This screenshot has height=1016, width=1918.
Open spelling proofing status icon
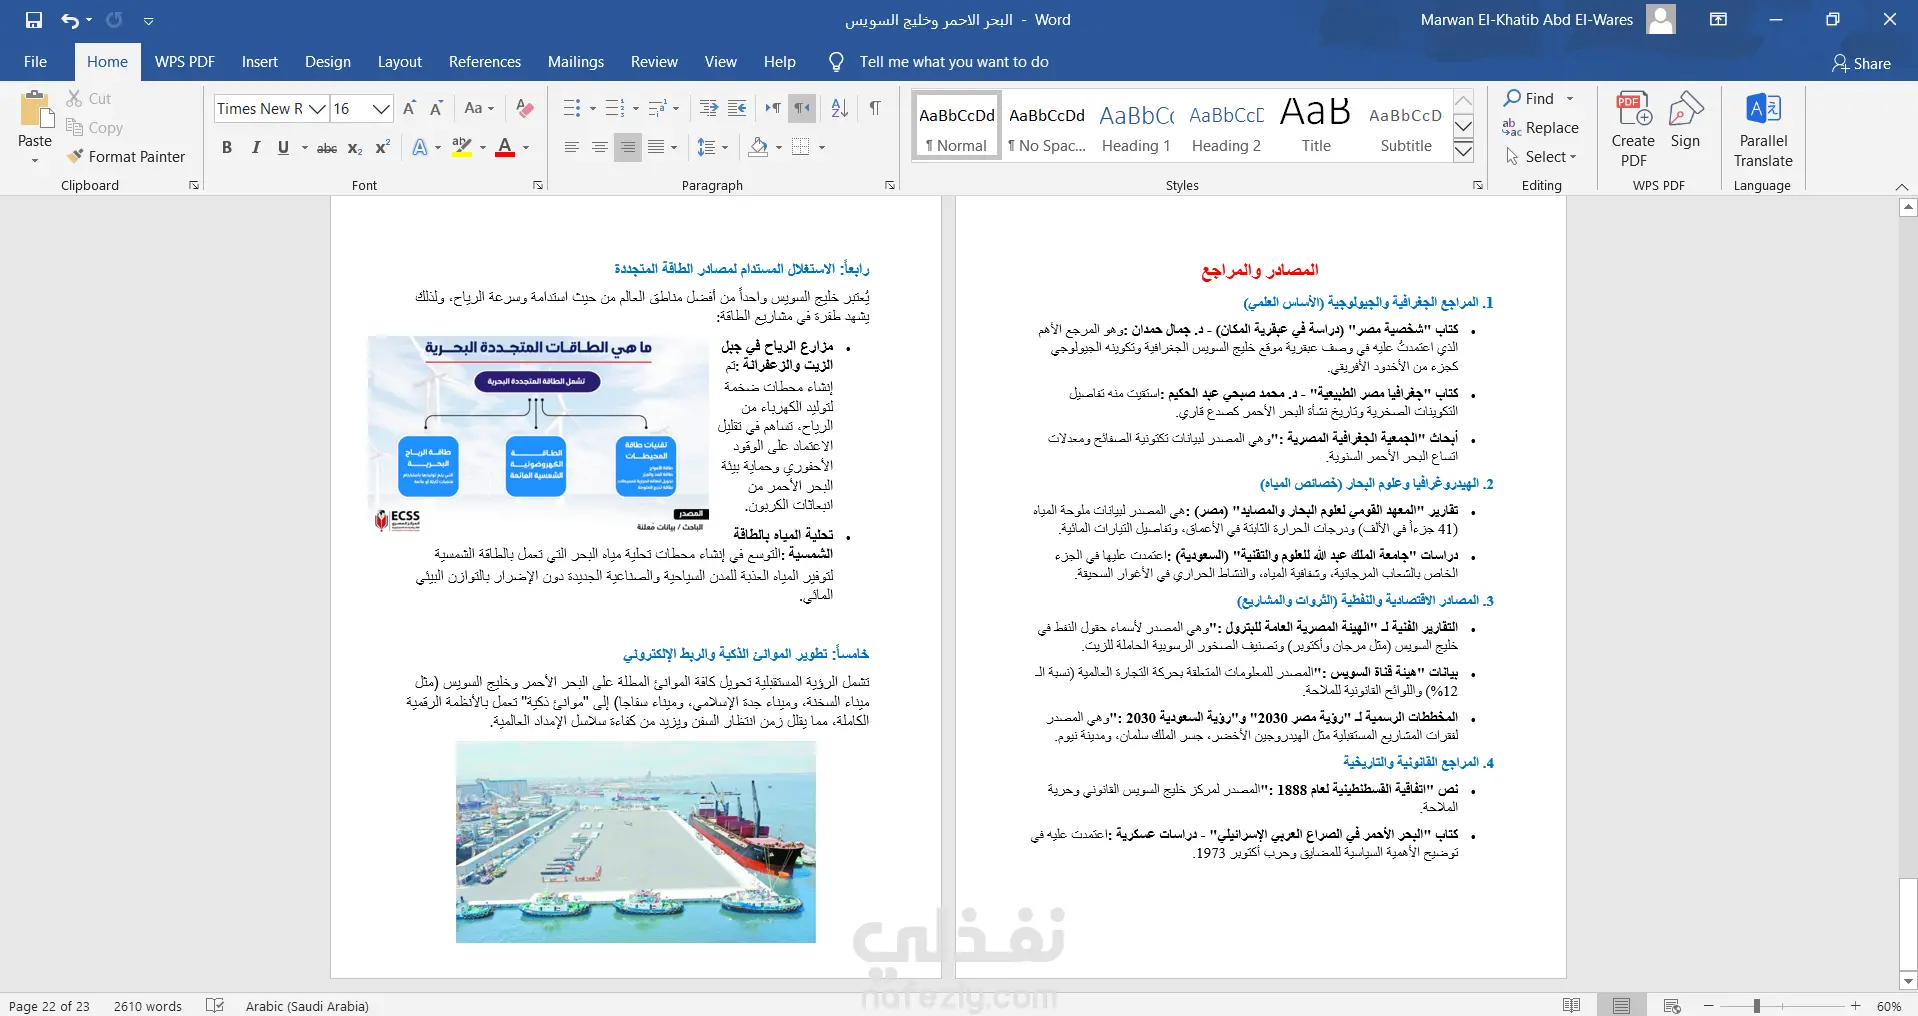pos(215,1005)
